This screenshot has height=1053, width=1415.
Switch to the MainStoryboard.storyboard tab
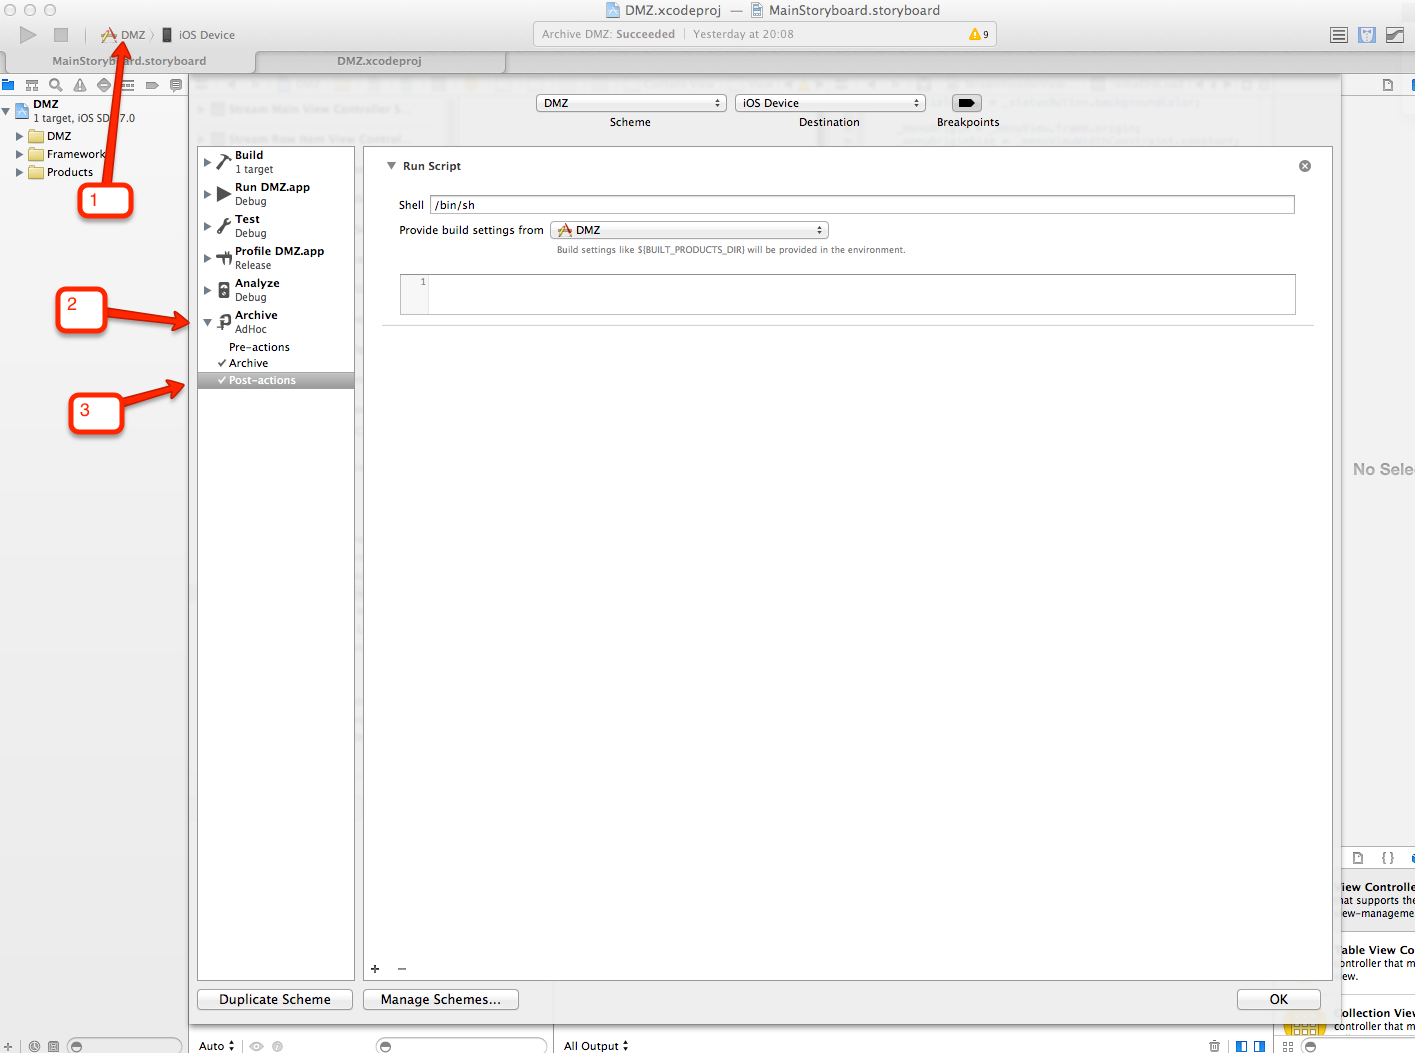coord(128,61)
